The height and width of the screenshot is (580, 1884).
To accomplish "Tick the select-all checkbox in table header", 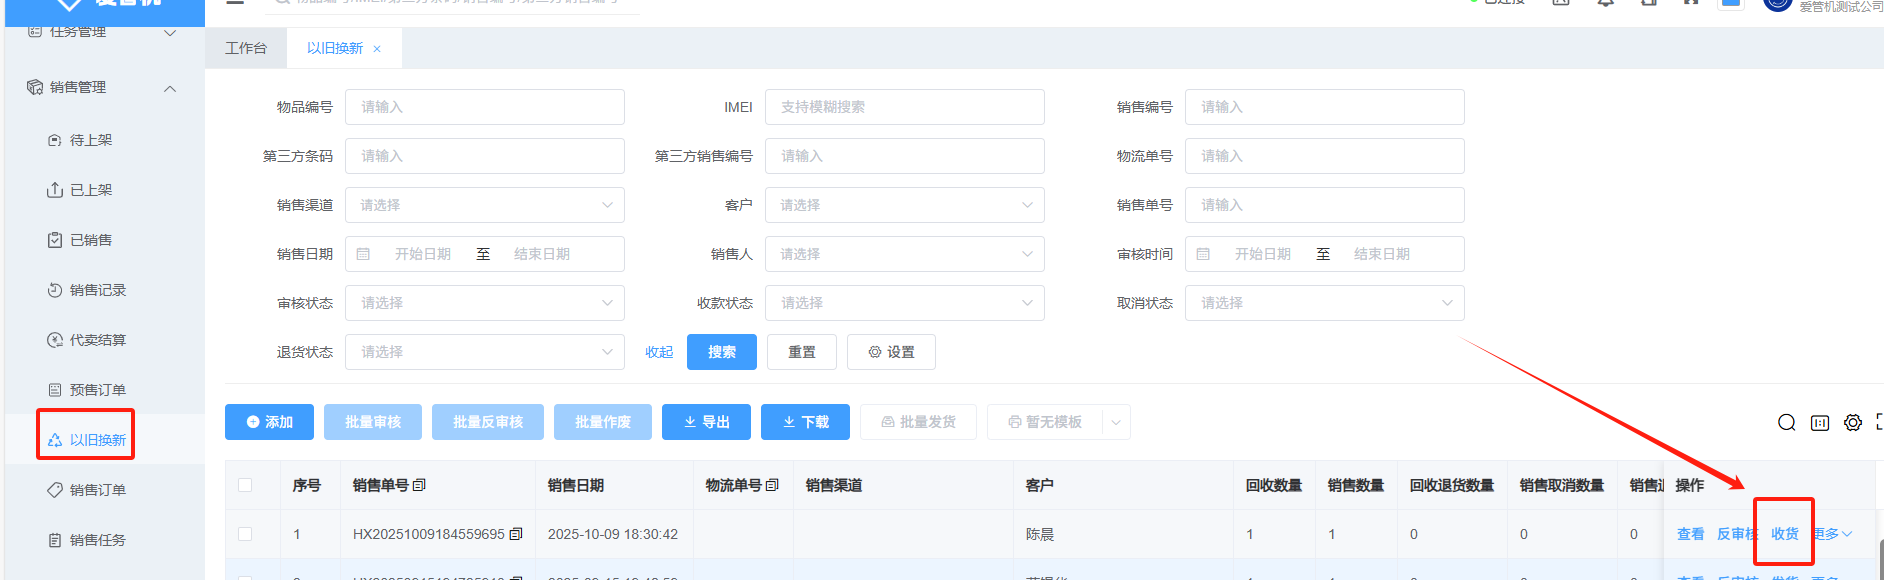I will (245, 485).
